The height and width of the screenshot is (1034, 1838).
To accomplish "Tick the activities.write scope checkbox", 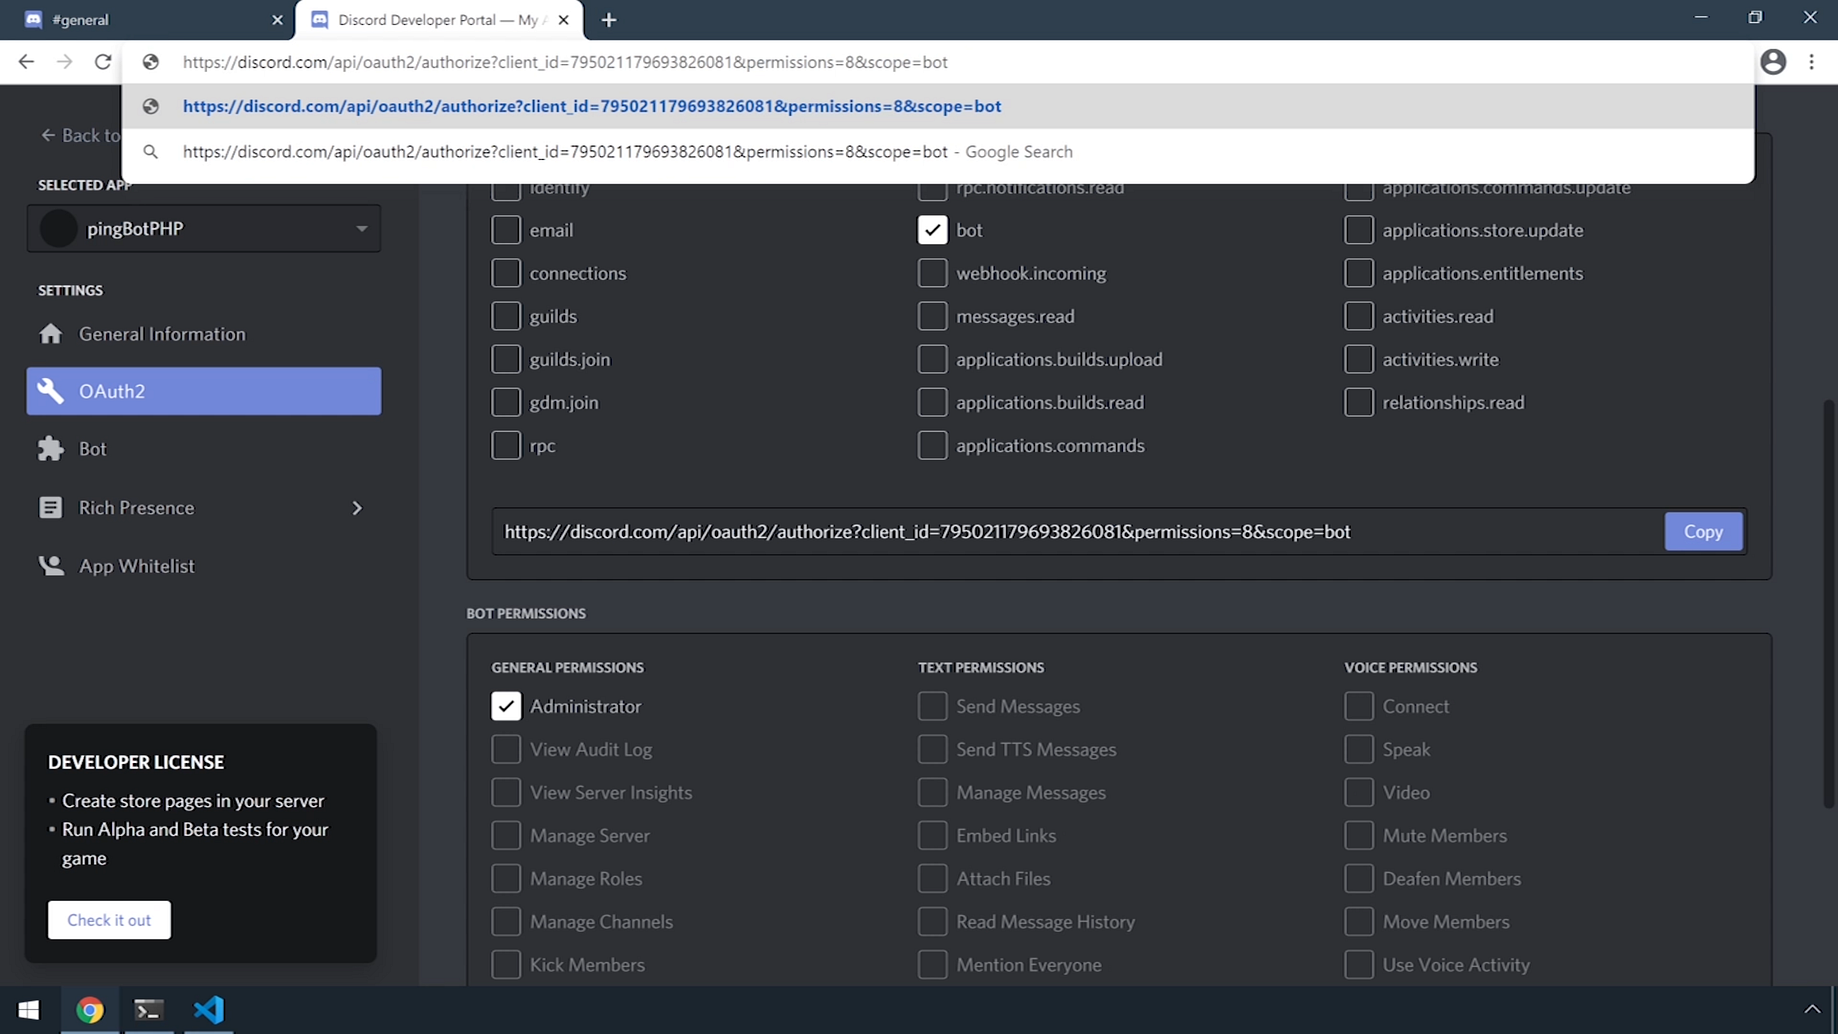I will 1359,359.
